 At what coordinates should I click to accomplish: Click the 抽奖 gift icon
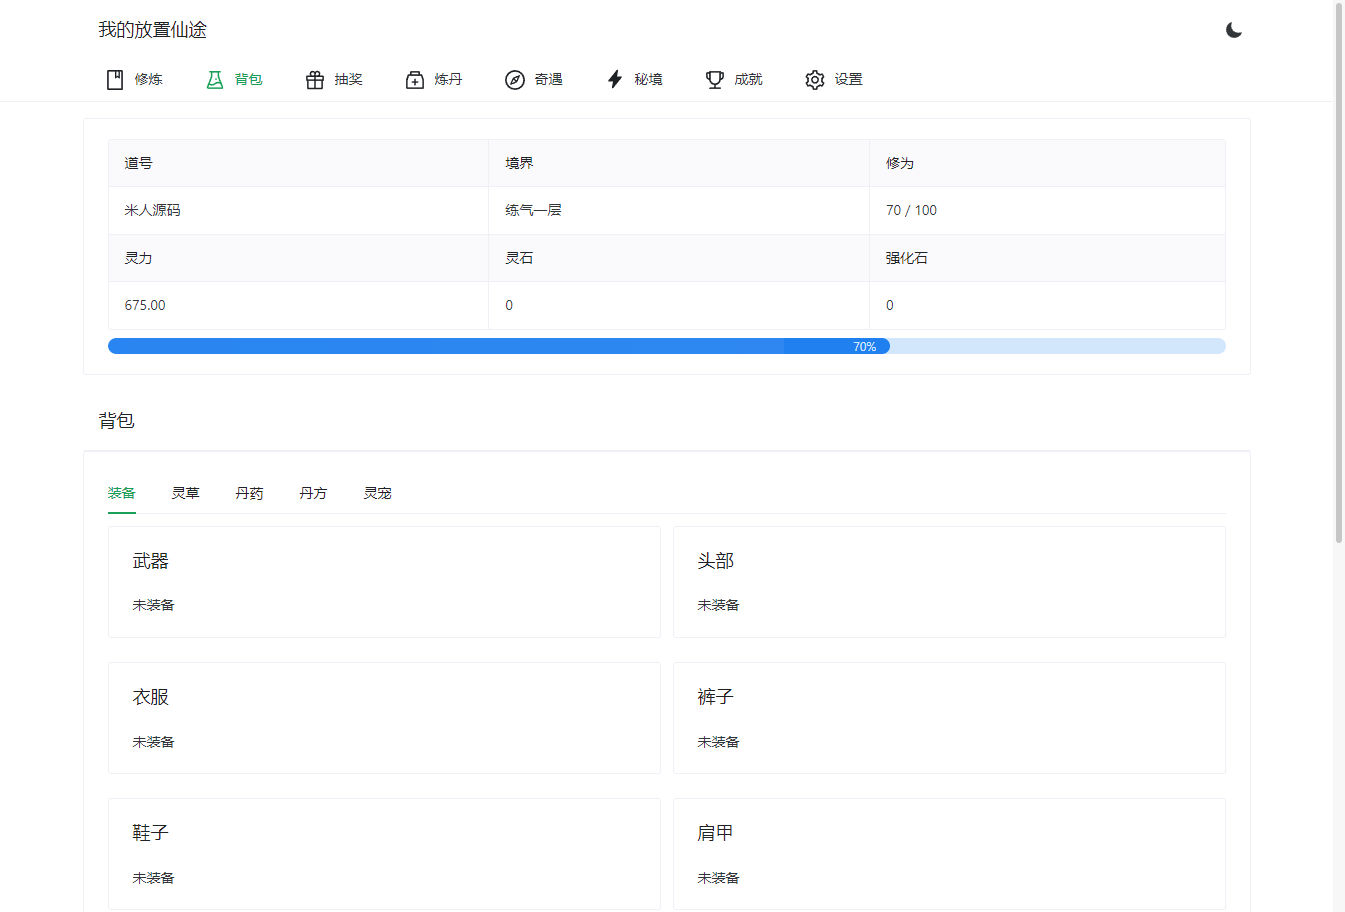click(315, 80)
